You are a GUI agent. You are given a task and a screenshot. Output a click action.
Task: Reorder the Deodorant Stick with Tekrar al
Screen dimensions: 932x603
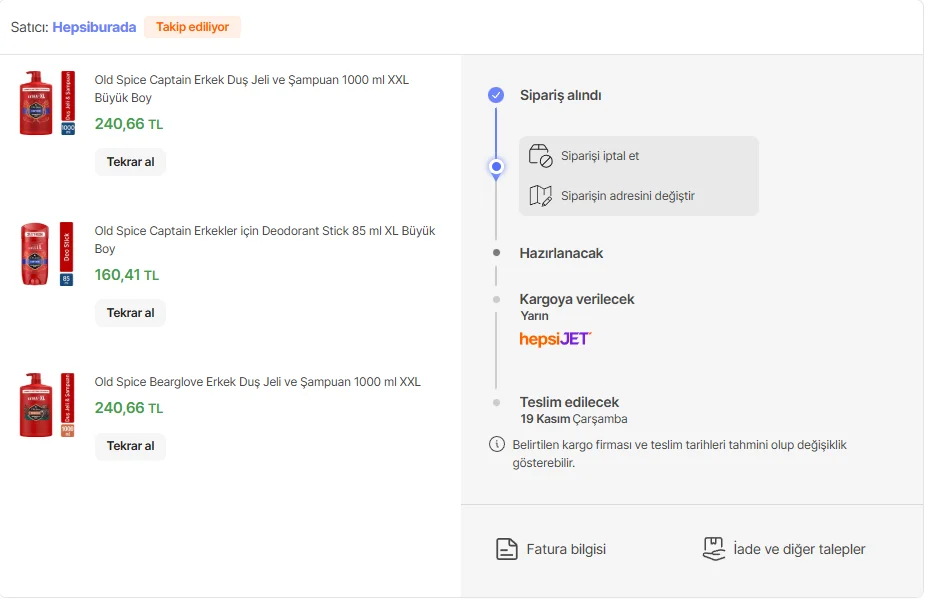pos(130,313)
